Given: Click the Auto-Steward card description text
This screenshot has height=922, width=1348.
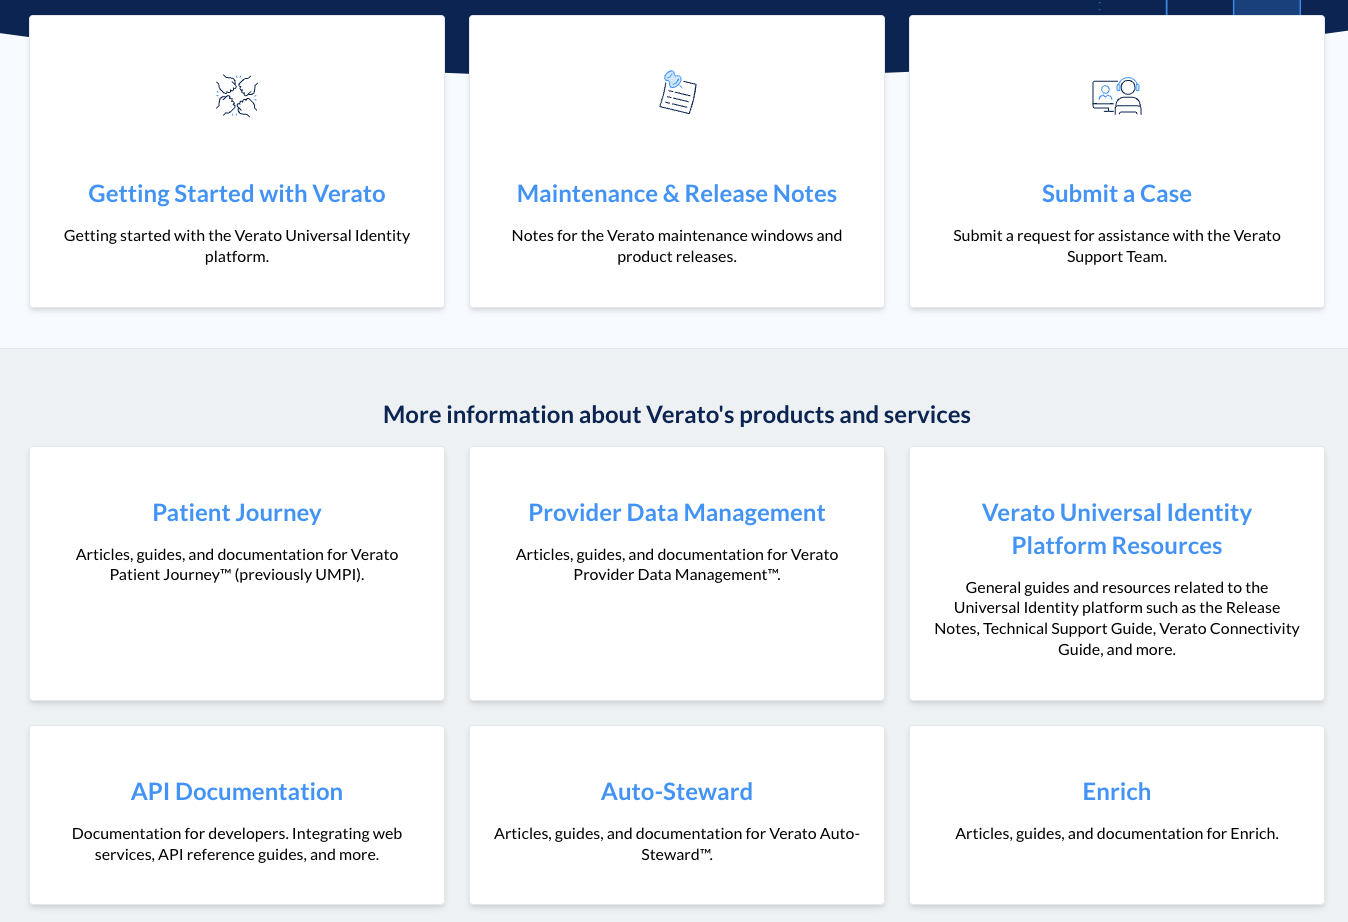Looking at the screenshot, I should click(x=676, y=843).
